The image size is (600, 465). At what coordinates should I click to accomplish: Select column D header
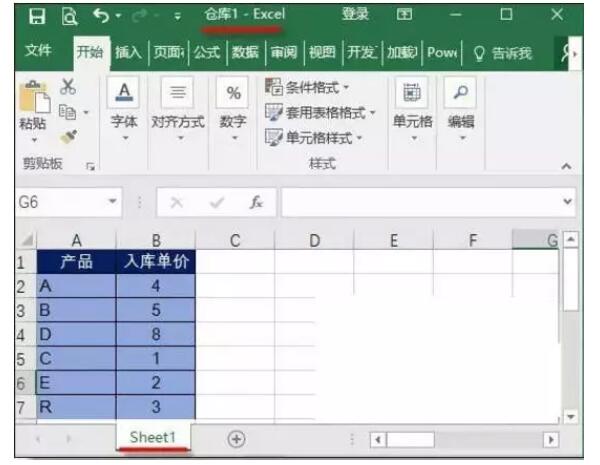314,240
